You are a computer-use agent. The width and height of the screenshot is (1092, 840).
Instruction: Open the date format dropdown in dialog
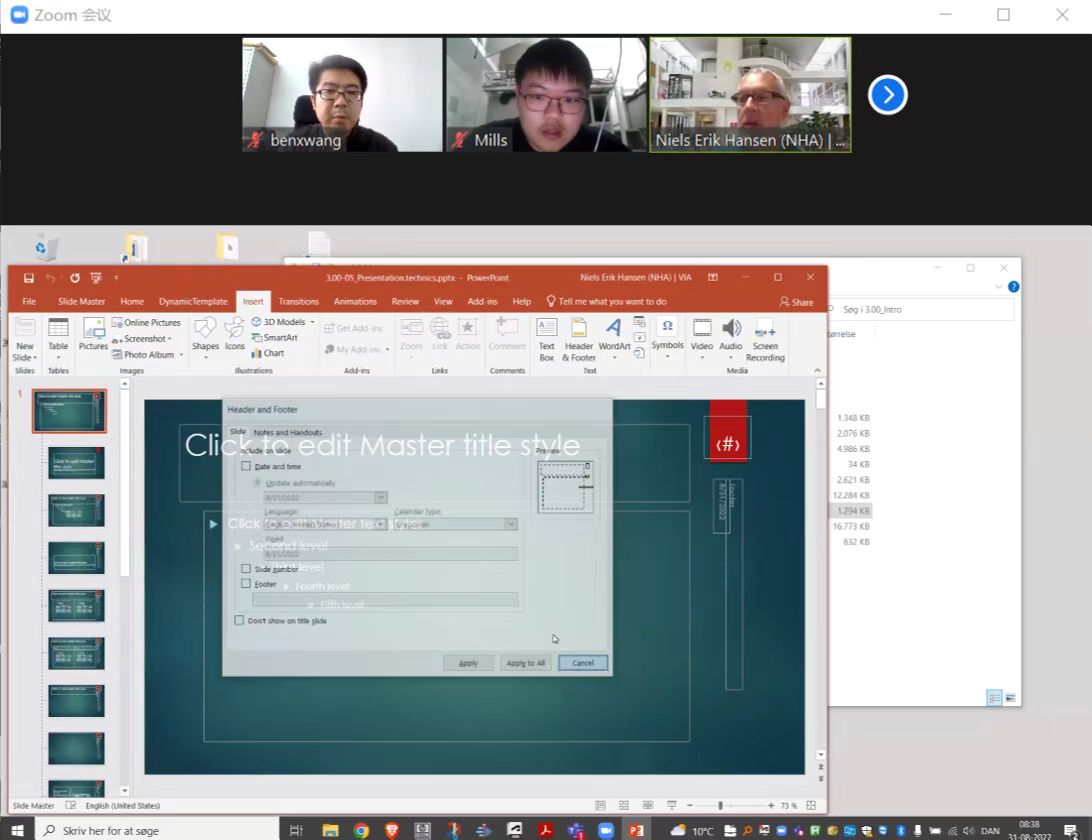[380, 497]
